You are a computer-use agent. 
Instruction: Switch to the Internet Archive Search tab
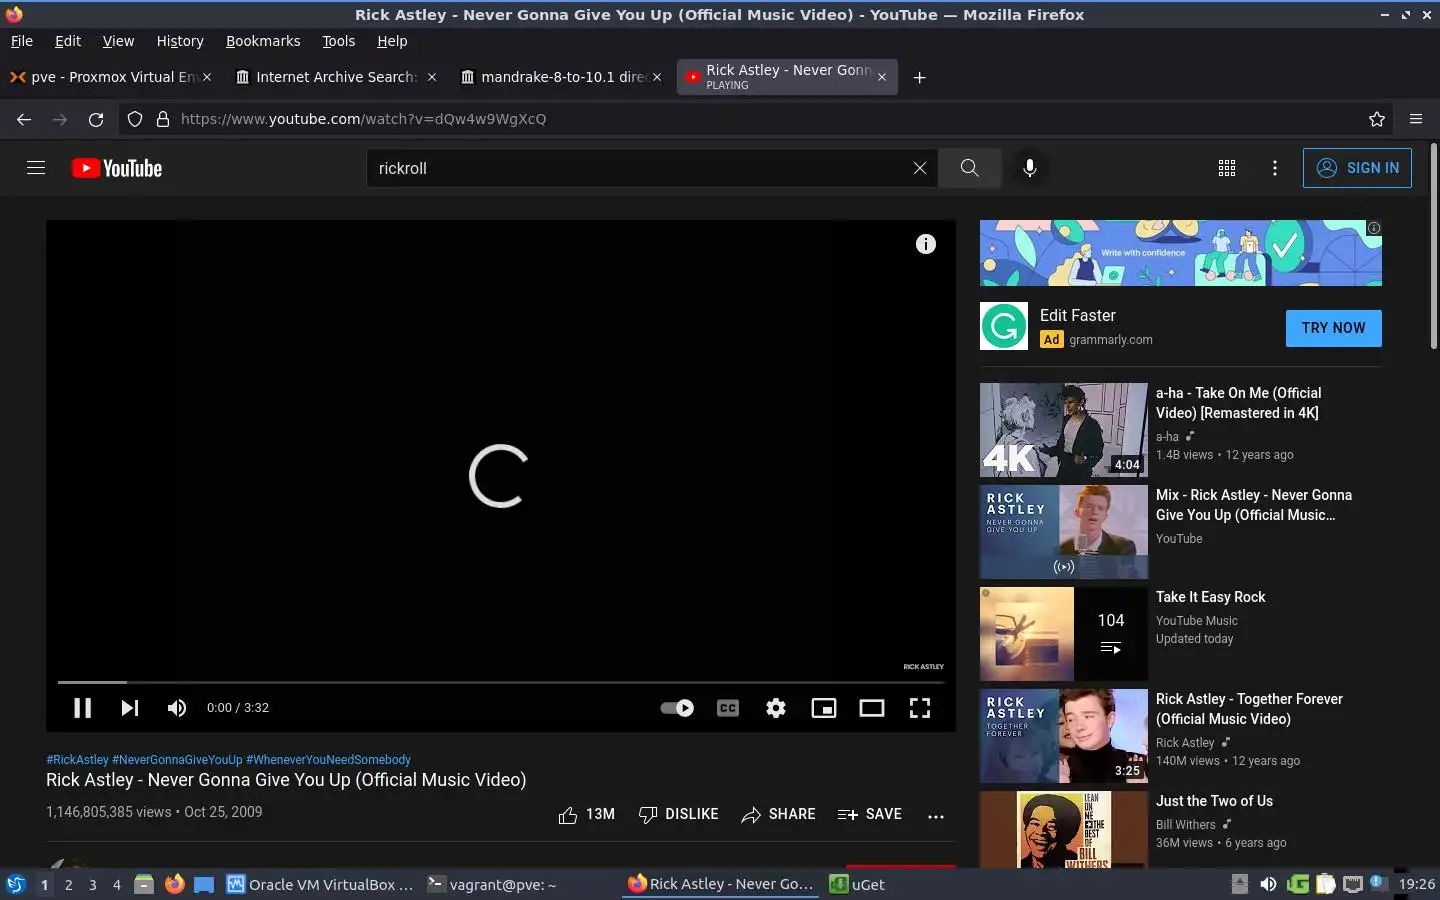coord(336,77)
